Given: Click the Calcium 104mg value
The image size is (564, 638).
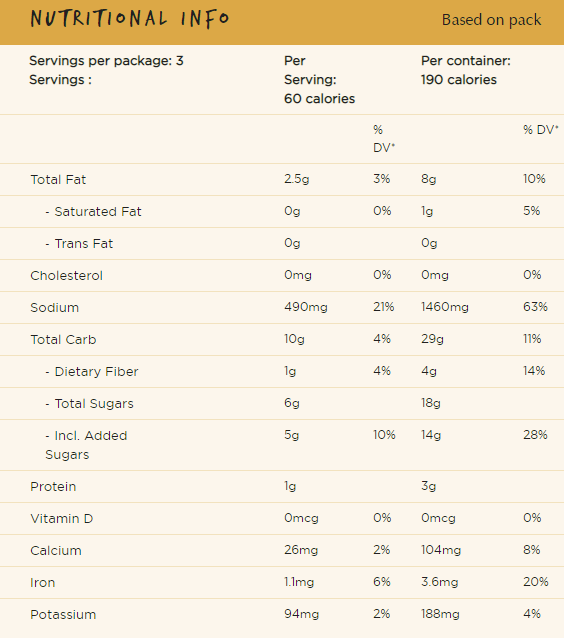Looking at the screenshot, I should coord(441,550).
